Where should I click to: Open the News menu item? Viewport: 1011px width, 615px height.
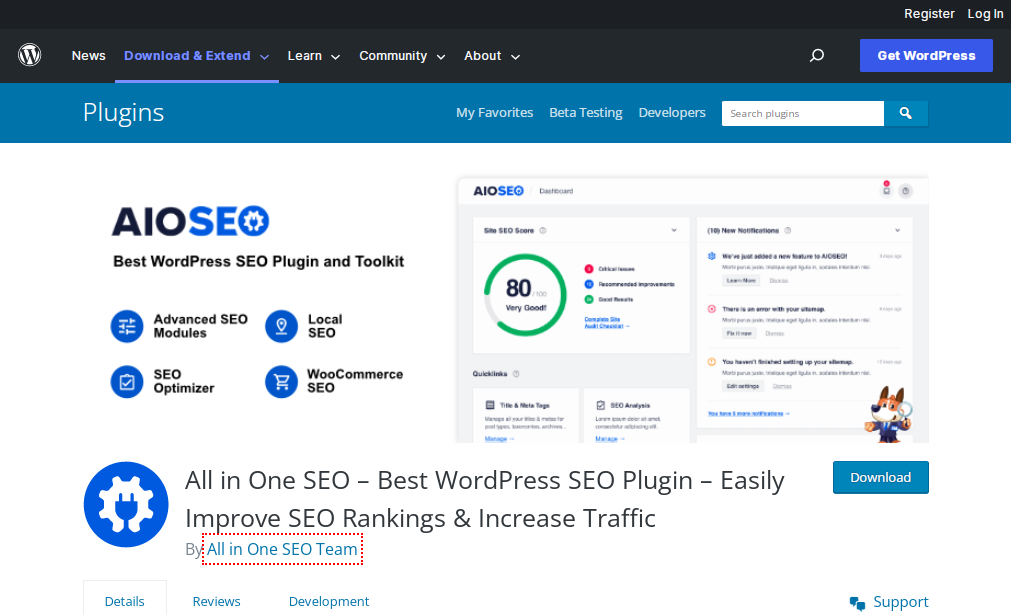(x=88, y=56)
